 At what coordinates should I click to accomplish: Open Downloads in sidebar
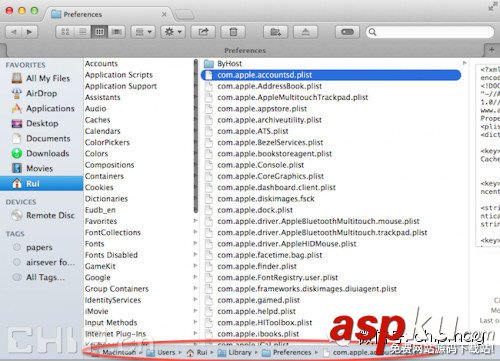[40, 153]
